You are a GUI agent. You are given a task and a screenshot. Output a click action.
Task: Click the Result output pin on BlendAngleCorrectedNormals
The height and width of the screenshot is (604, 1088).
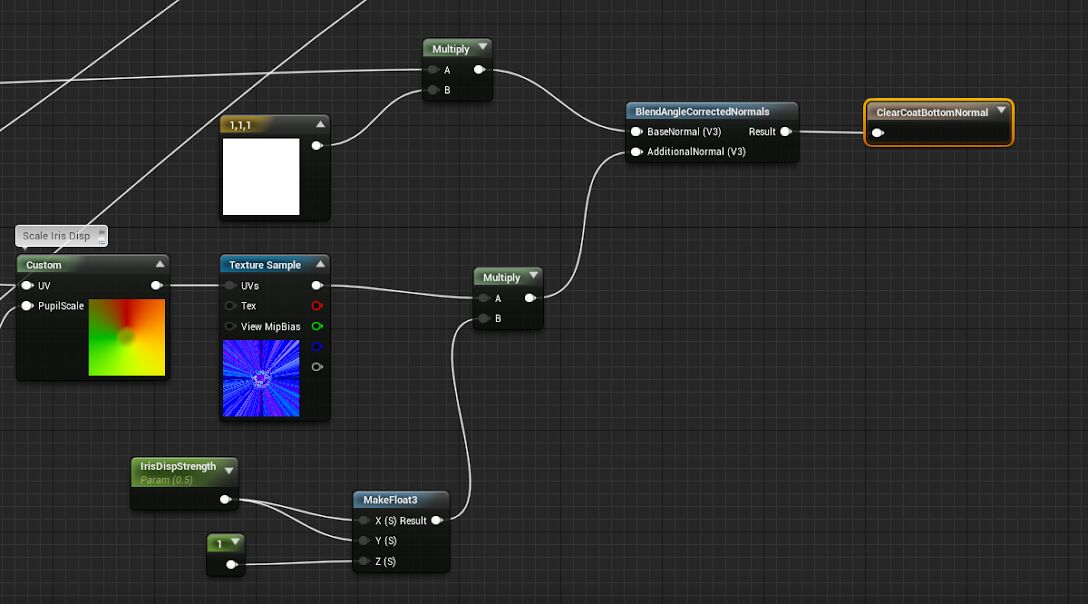pos(786,131)
